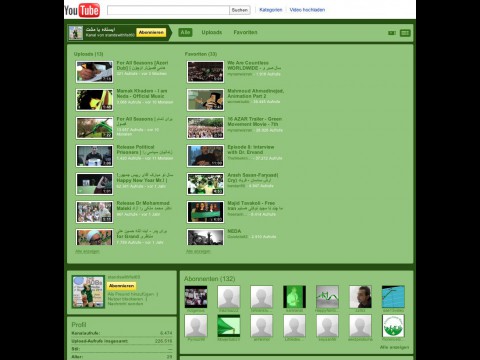The width and height of the screenshot is (480, 360).
Task: Open the 16 AZAR Trailer thumbnail
Action: (x=205, y=128)
